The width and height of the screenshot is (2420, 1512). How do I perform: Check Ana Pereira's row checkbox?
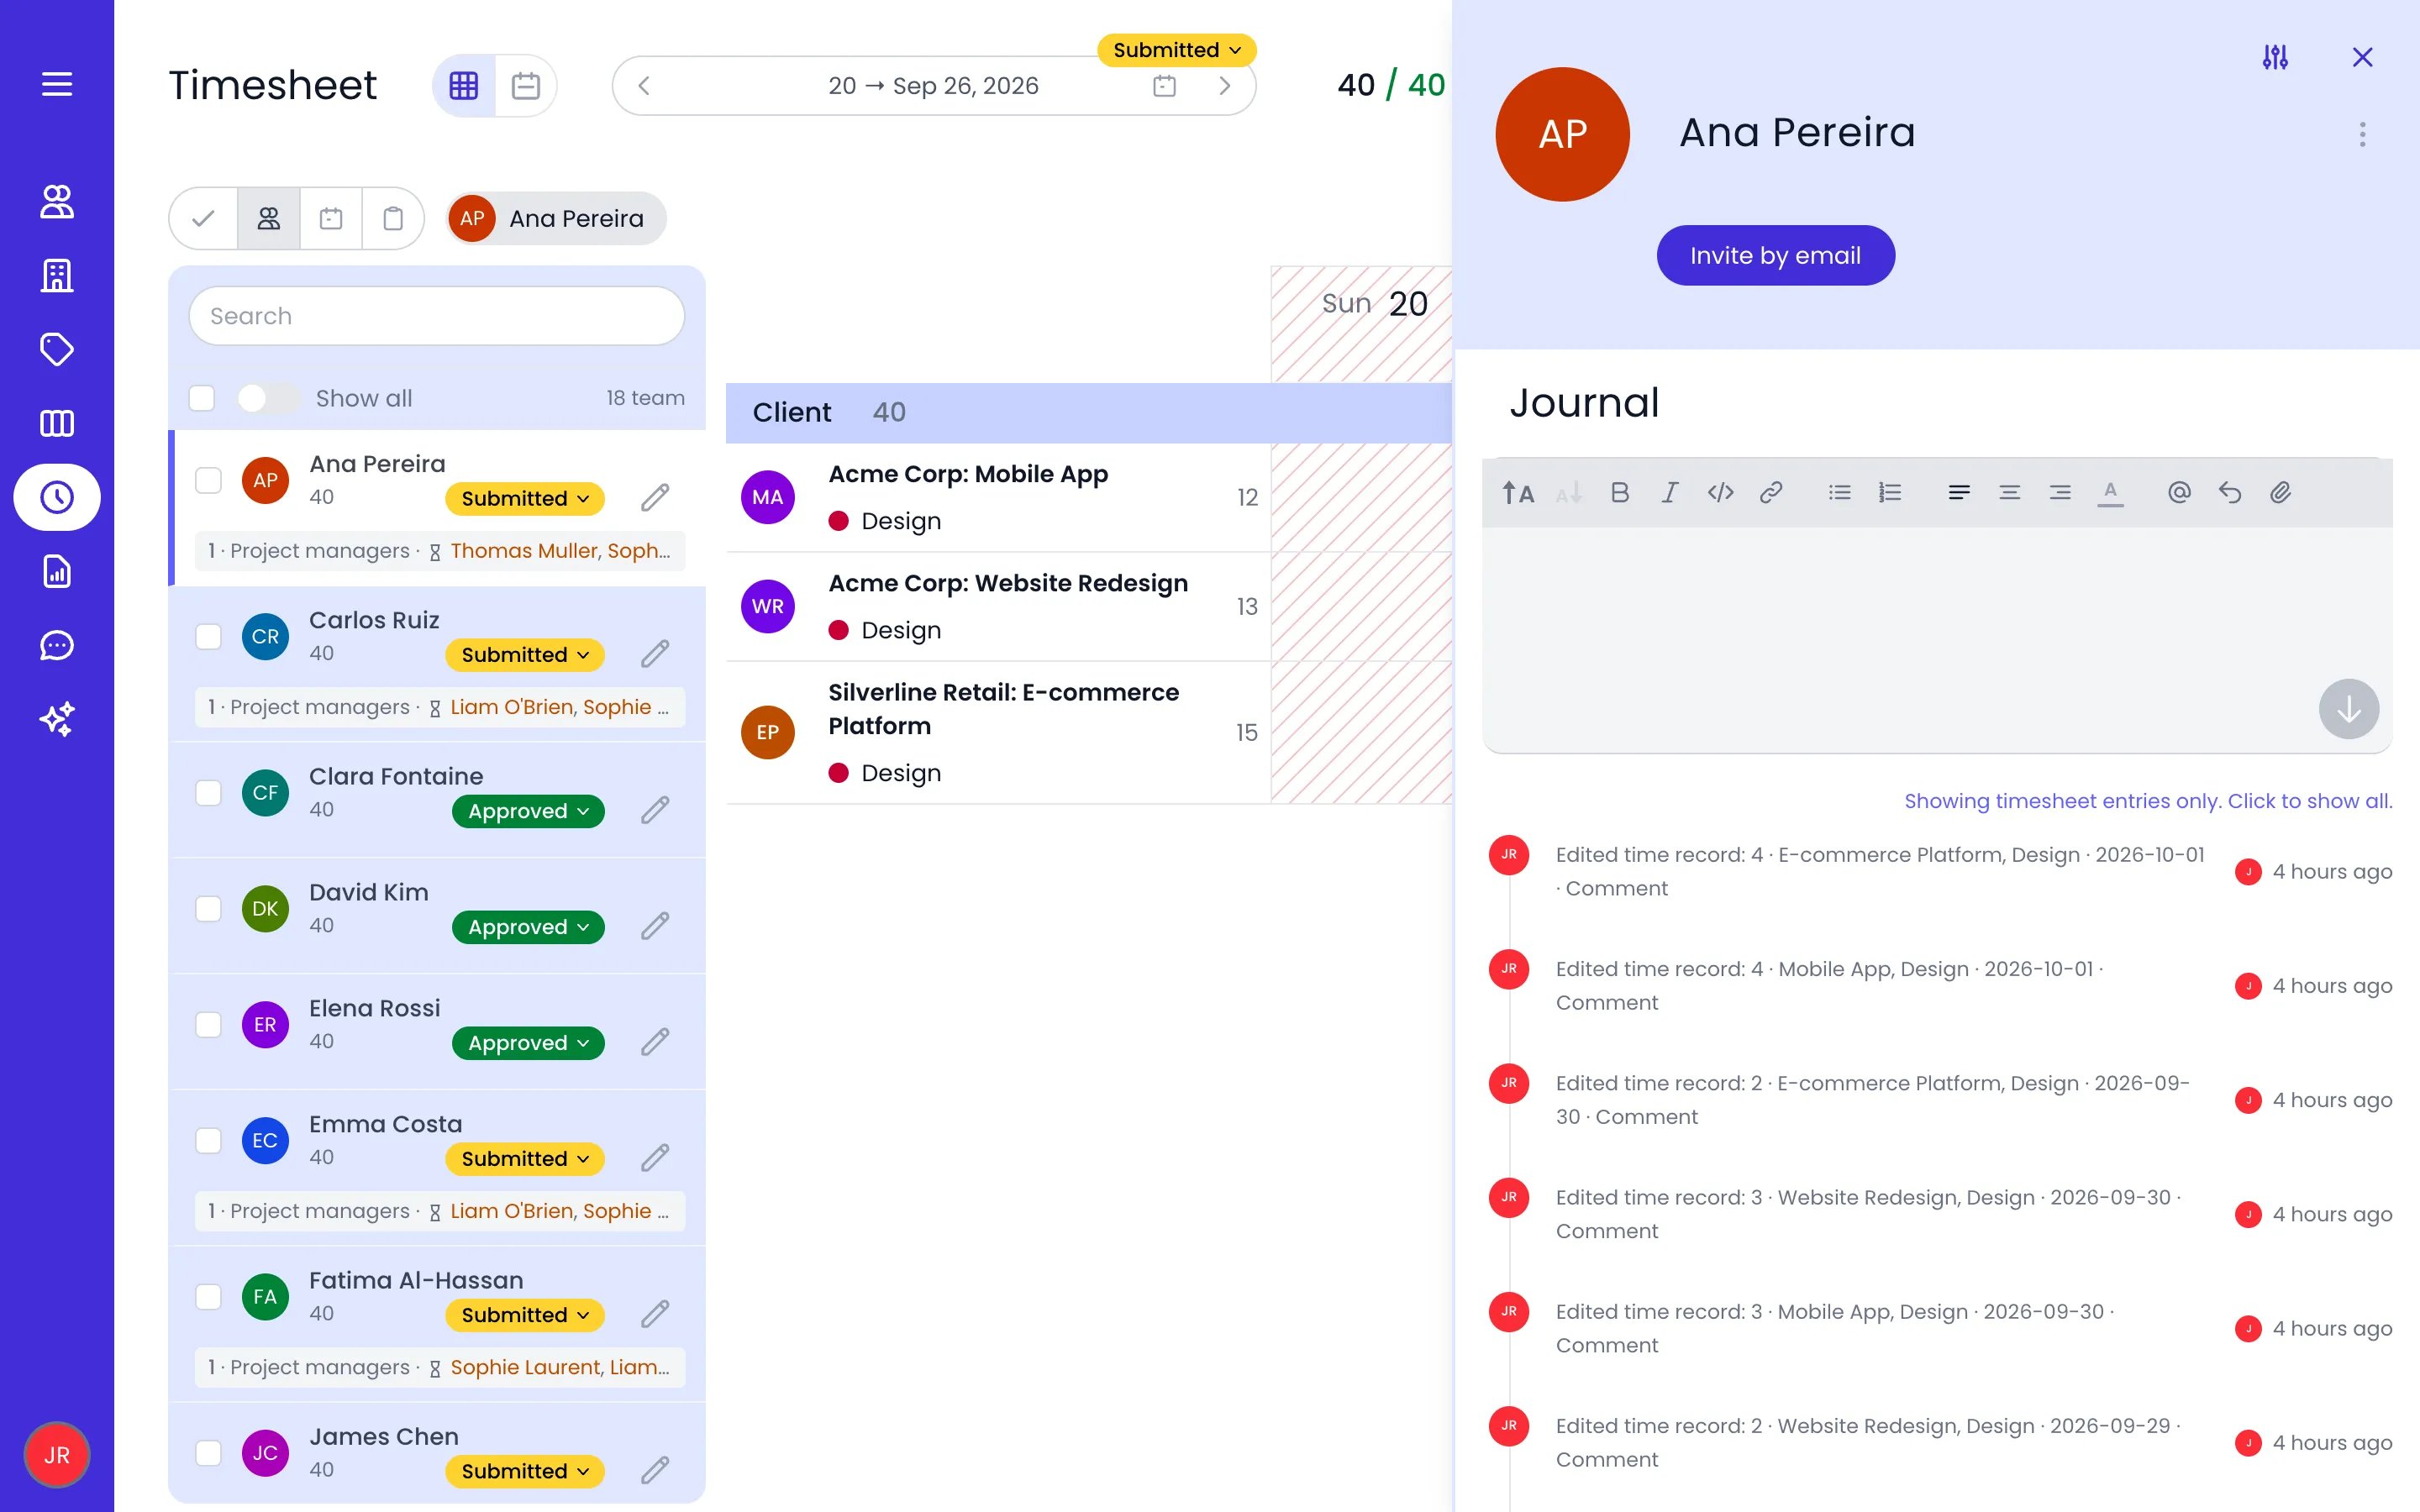coord(208,480)
